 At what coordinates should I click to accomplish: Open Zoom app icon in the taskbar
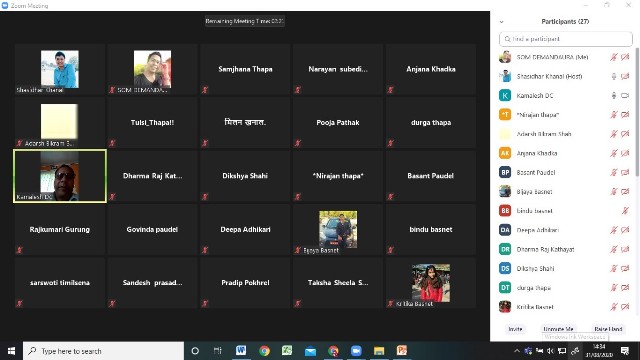[356, 351]
